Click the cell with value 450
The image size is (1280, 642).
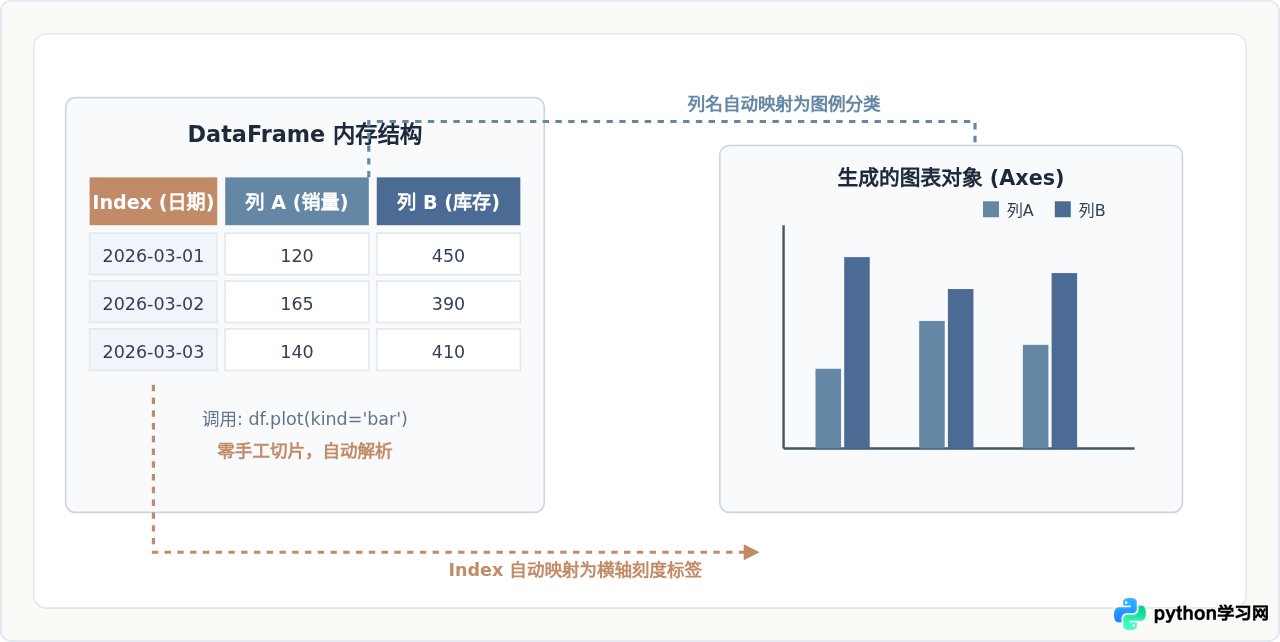click(x=448, y=254)
